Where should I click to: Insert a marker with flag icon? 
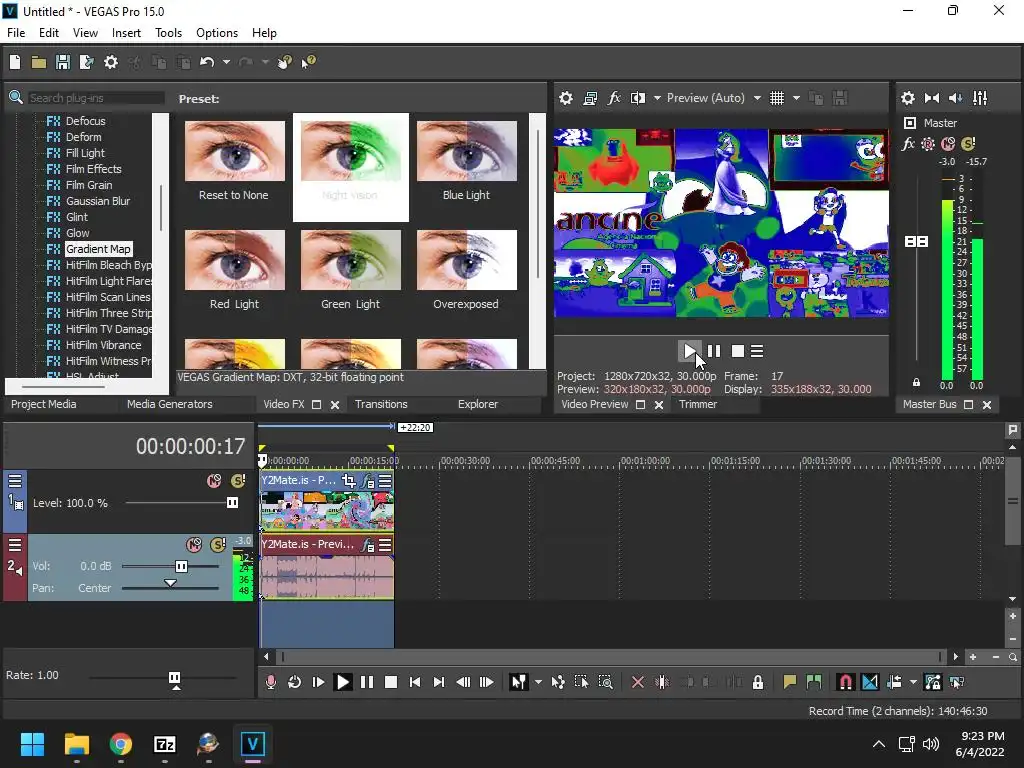790,682
